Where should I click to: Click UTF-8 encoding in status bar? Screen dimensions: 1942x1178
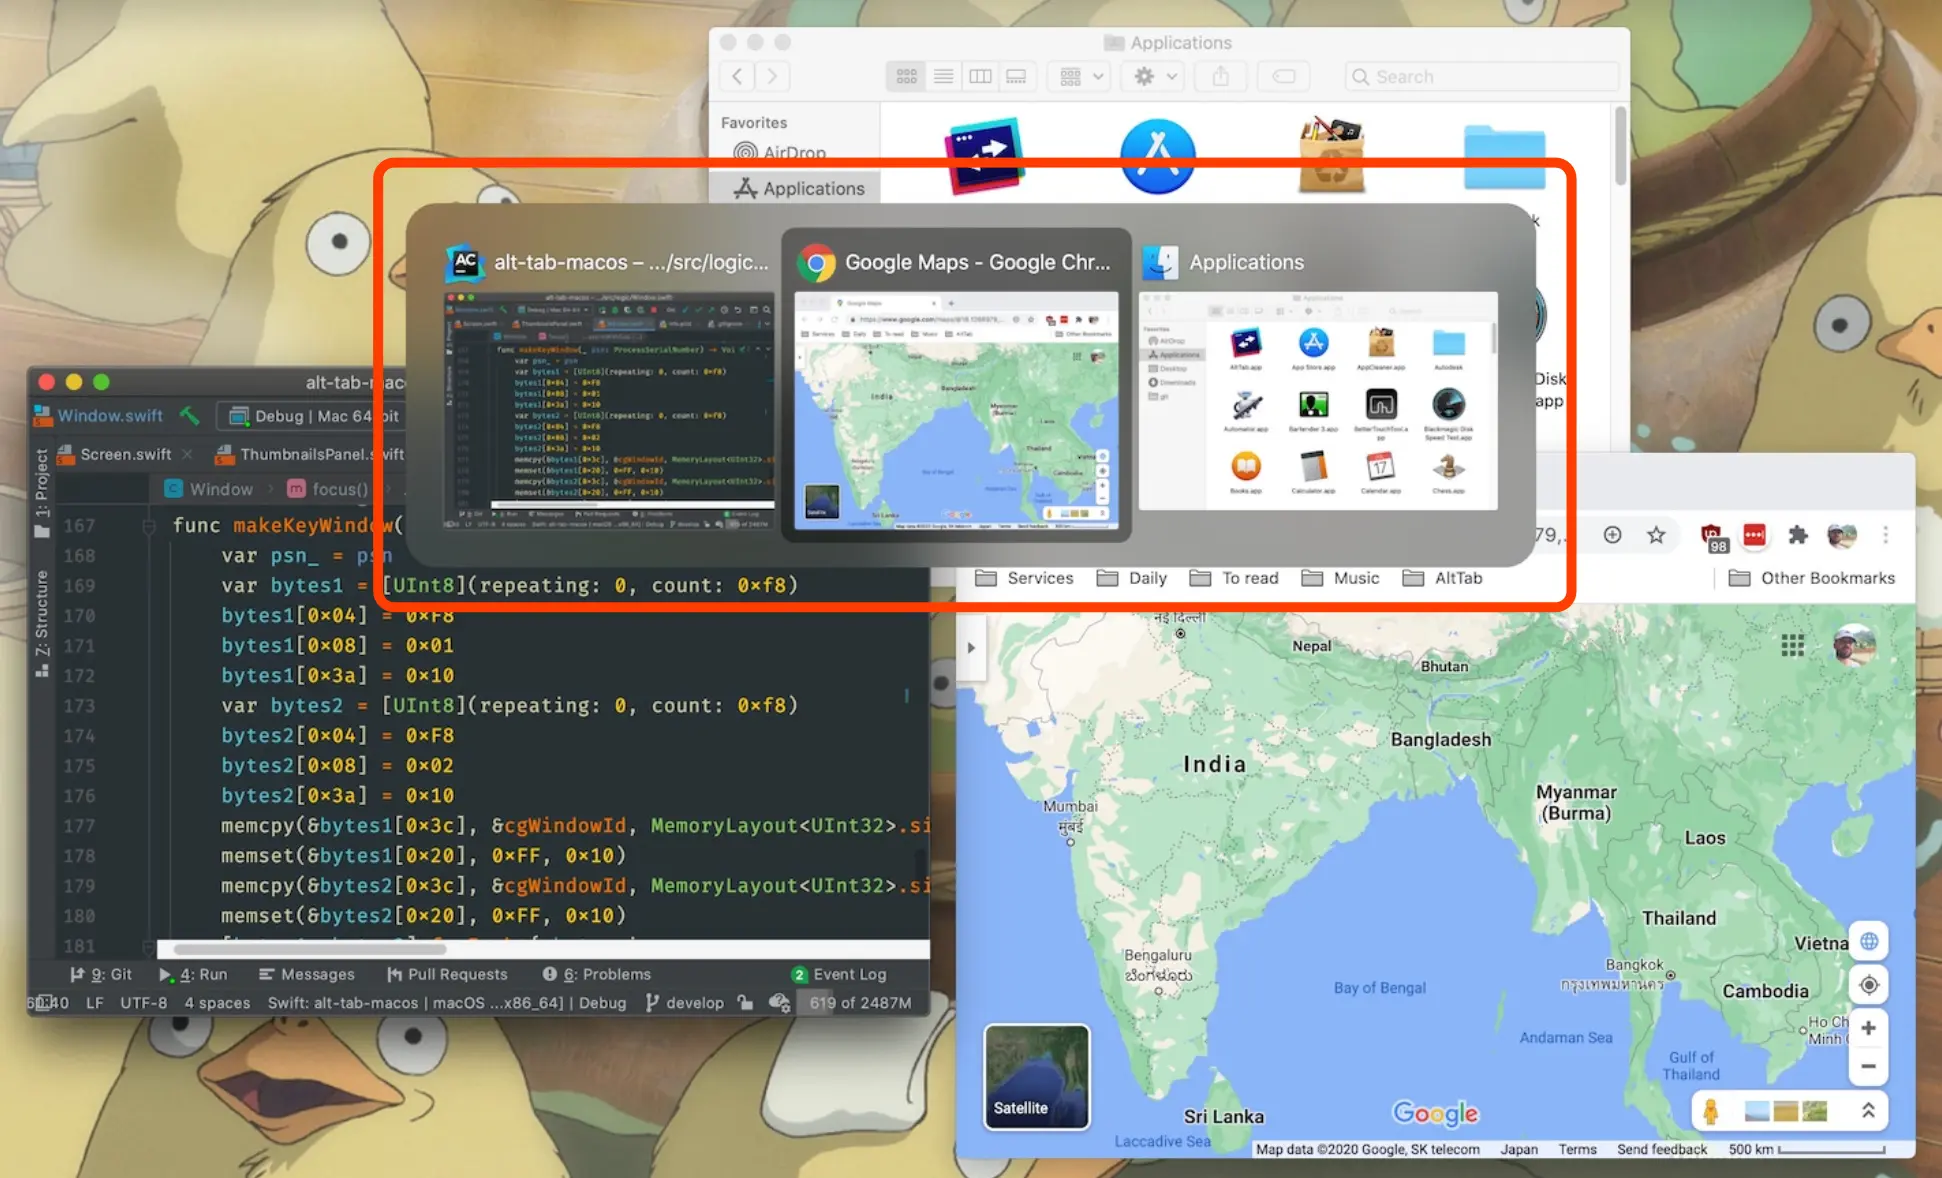point(144,1003)
